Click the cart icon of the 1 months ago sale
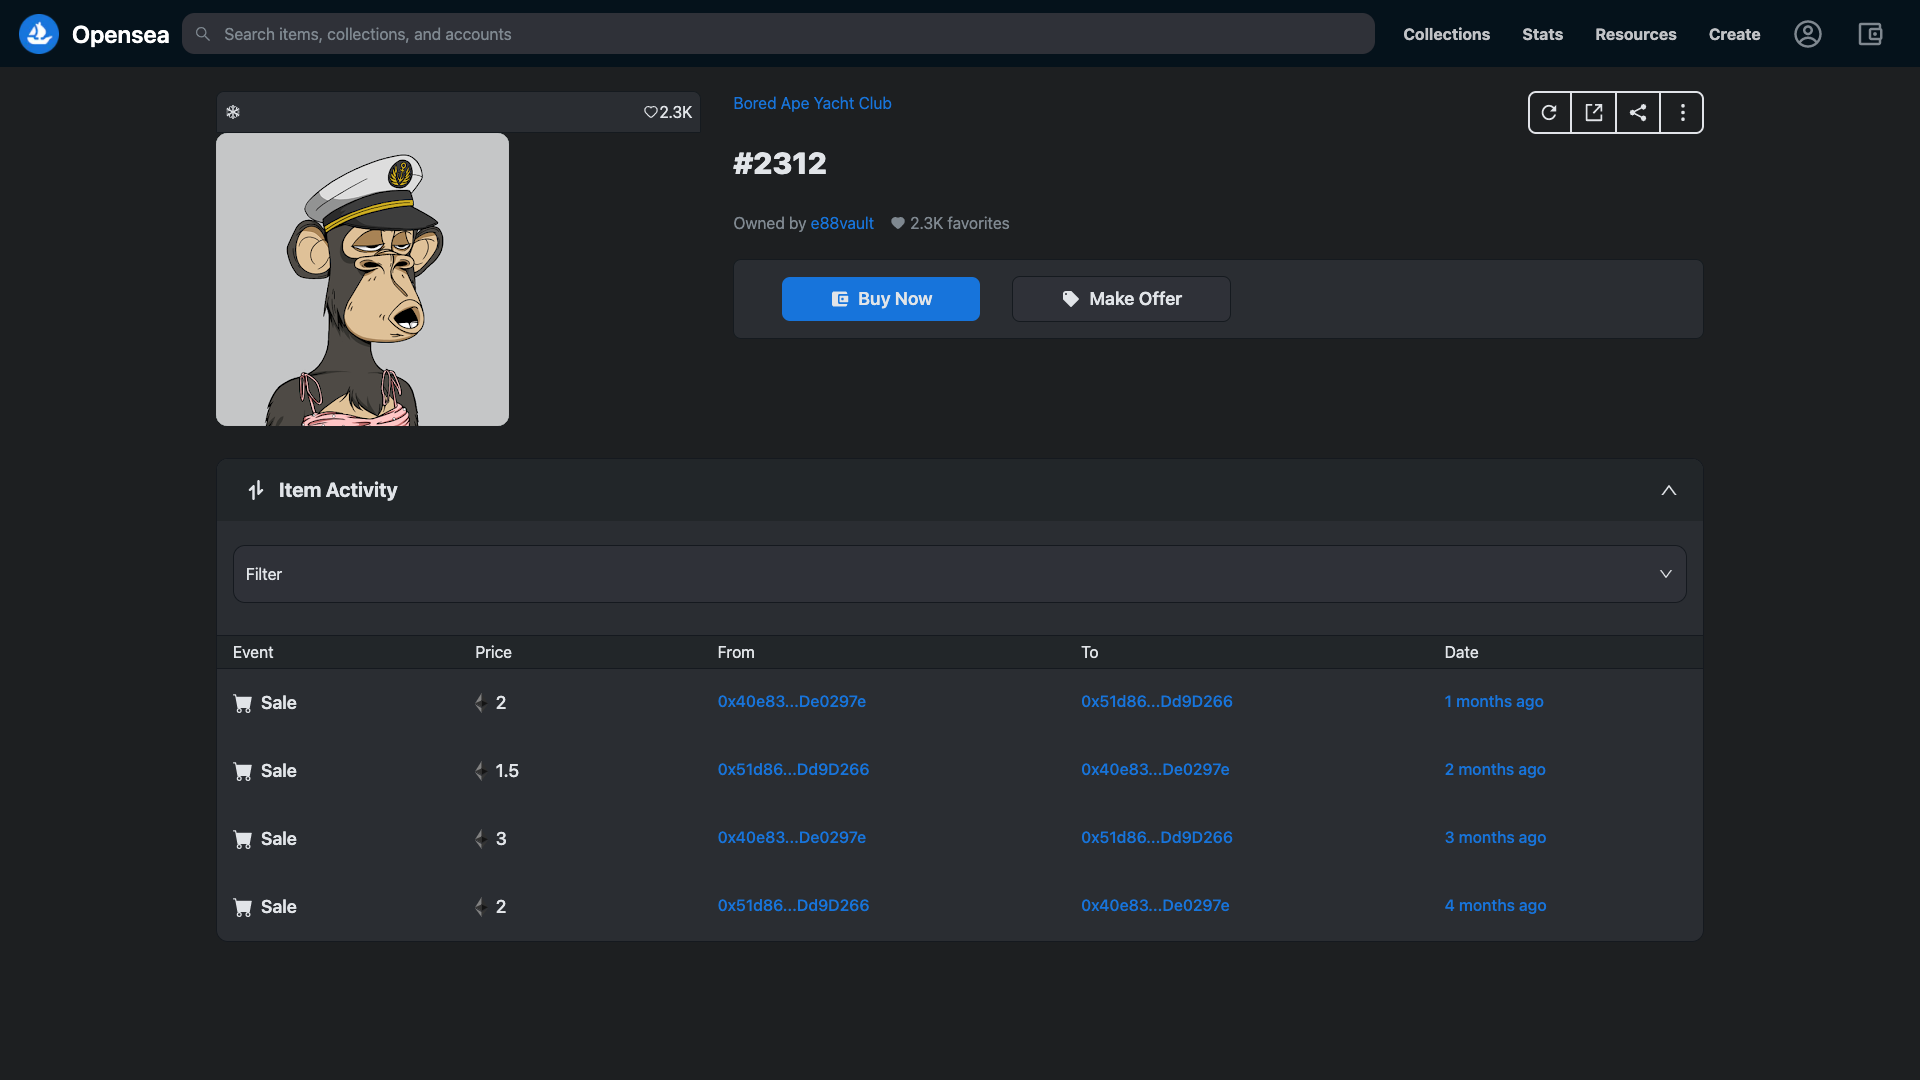The height and width of the screenshot is (1080, 1920). (243, 703)
